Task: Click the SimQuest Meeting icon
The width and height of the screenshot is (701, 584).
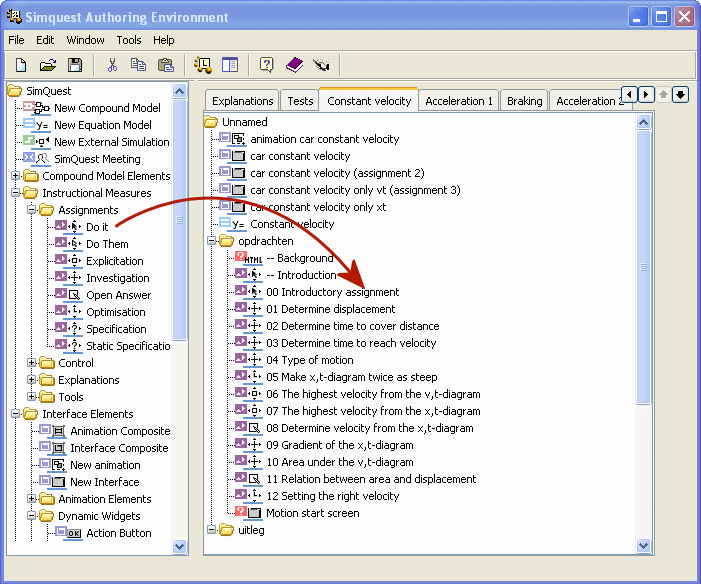Action: [x=36, y=158]
